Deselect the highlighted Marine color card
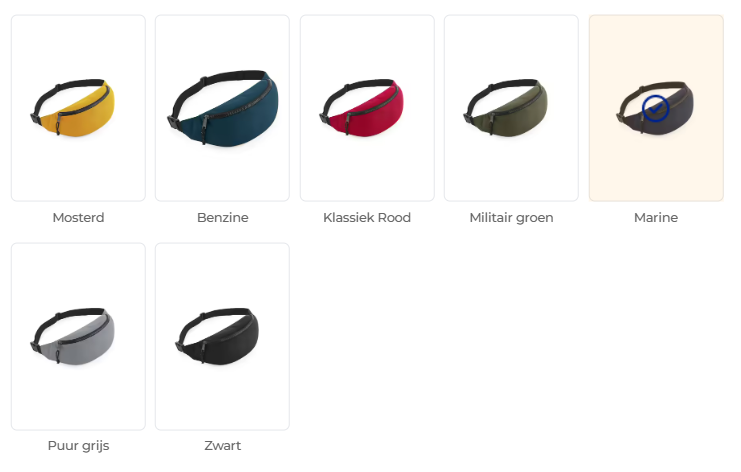The image size is (741, 472). (656, 108)
